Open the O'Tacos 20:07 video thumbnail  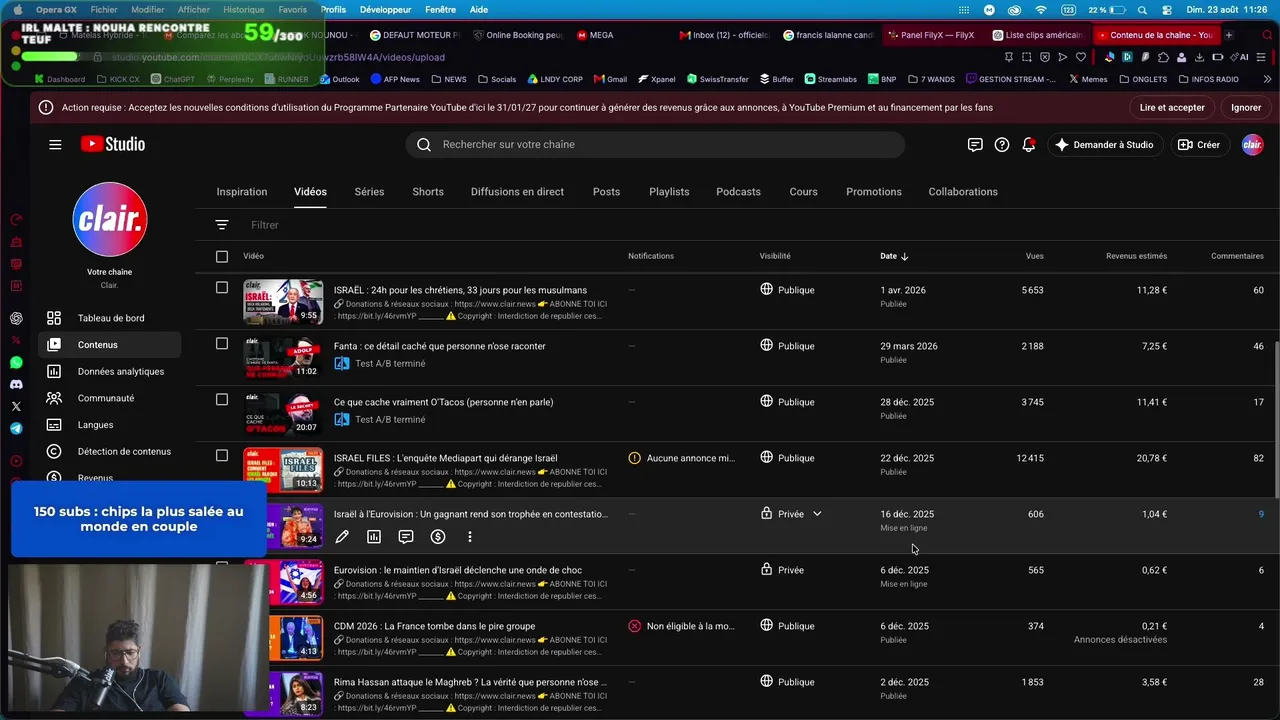pos(283,413)
